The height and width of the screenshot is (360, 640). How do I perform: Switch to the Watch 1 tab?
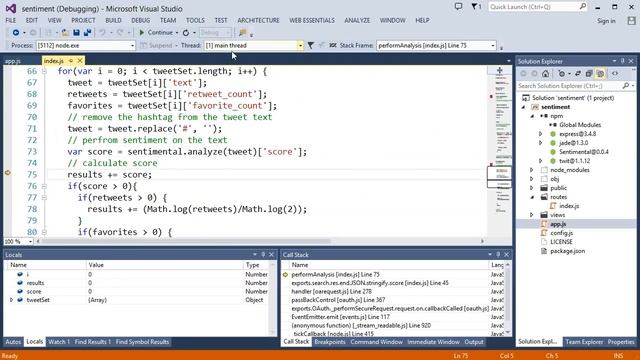59,342
